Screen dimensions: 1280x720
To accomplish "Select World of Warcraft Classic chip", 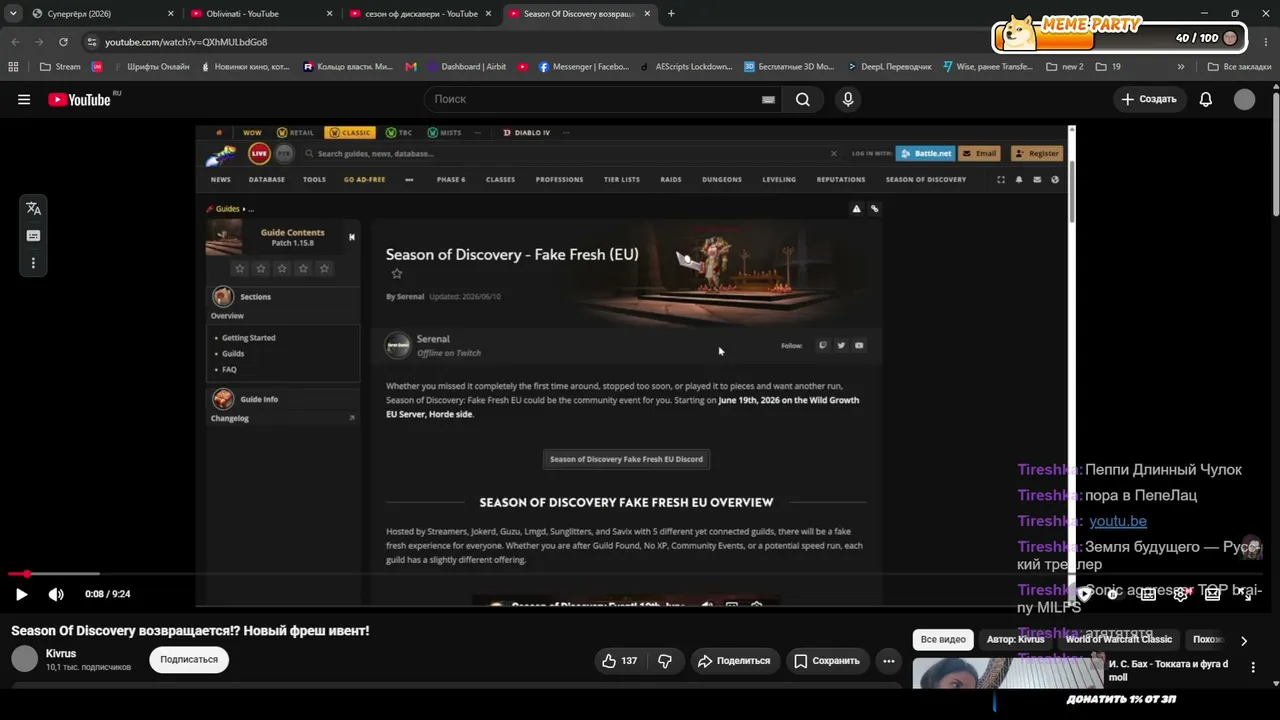I will (x=1119, y=640).
